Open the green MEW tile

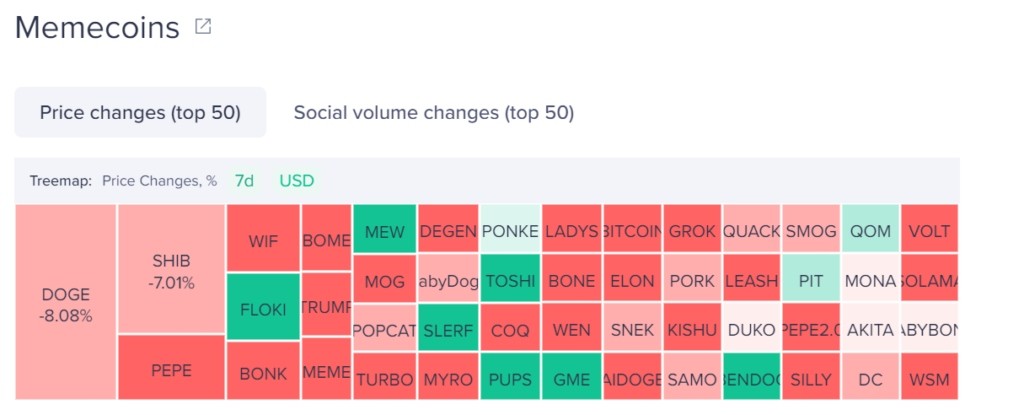point(385,229)
